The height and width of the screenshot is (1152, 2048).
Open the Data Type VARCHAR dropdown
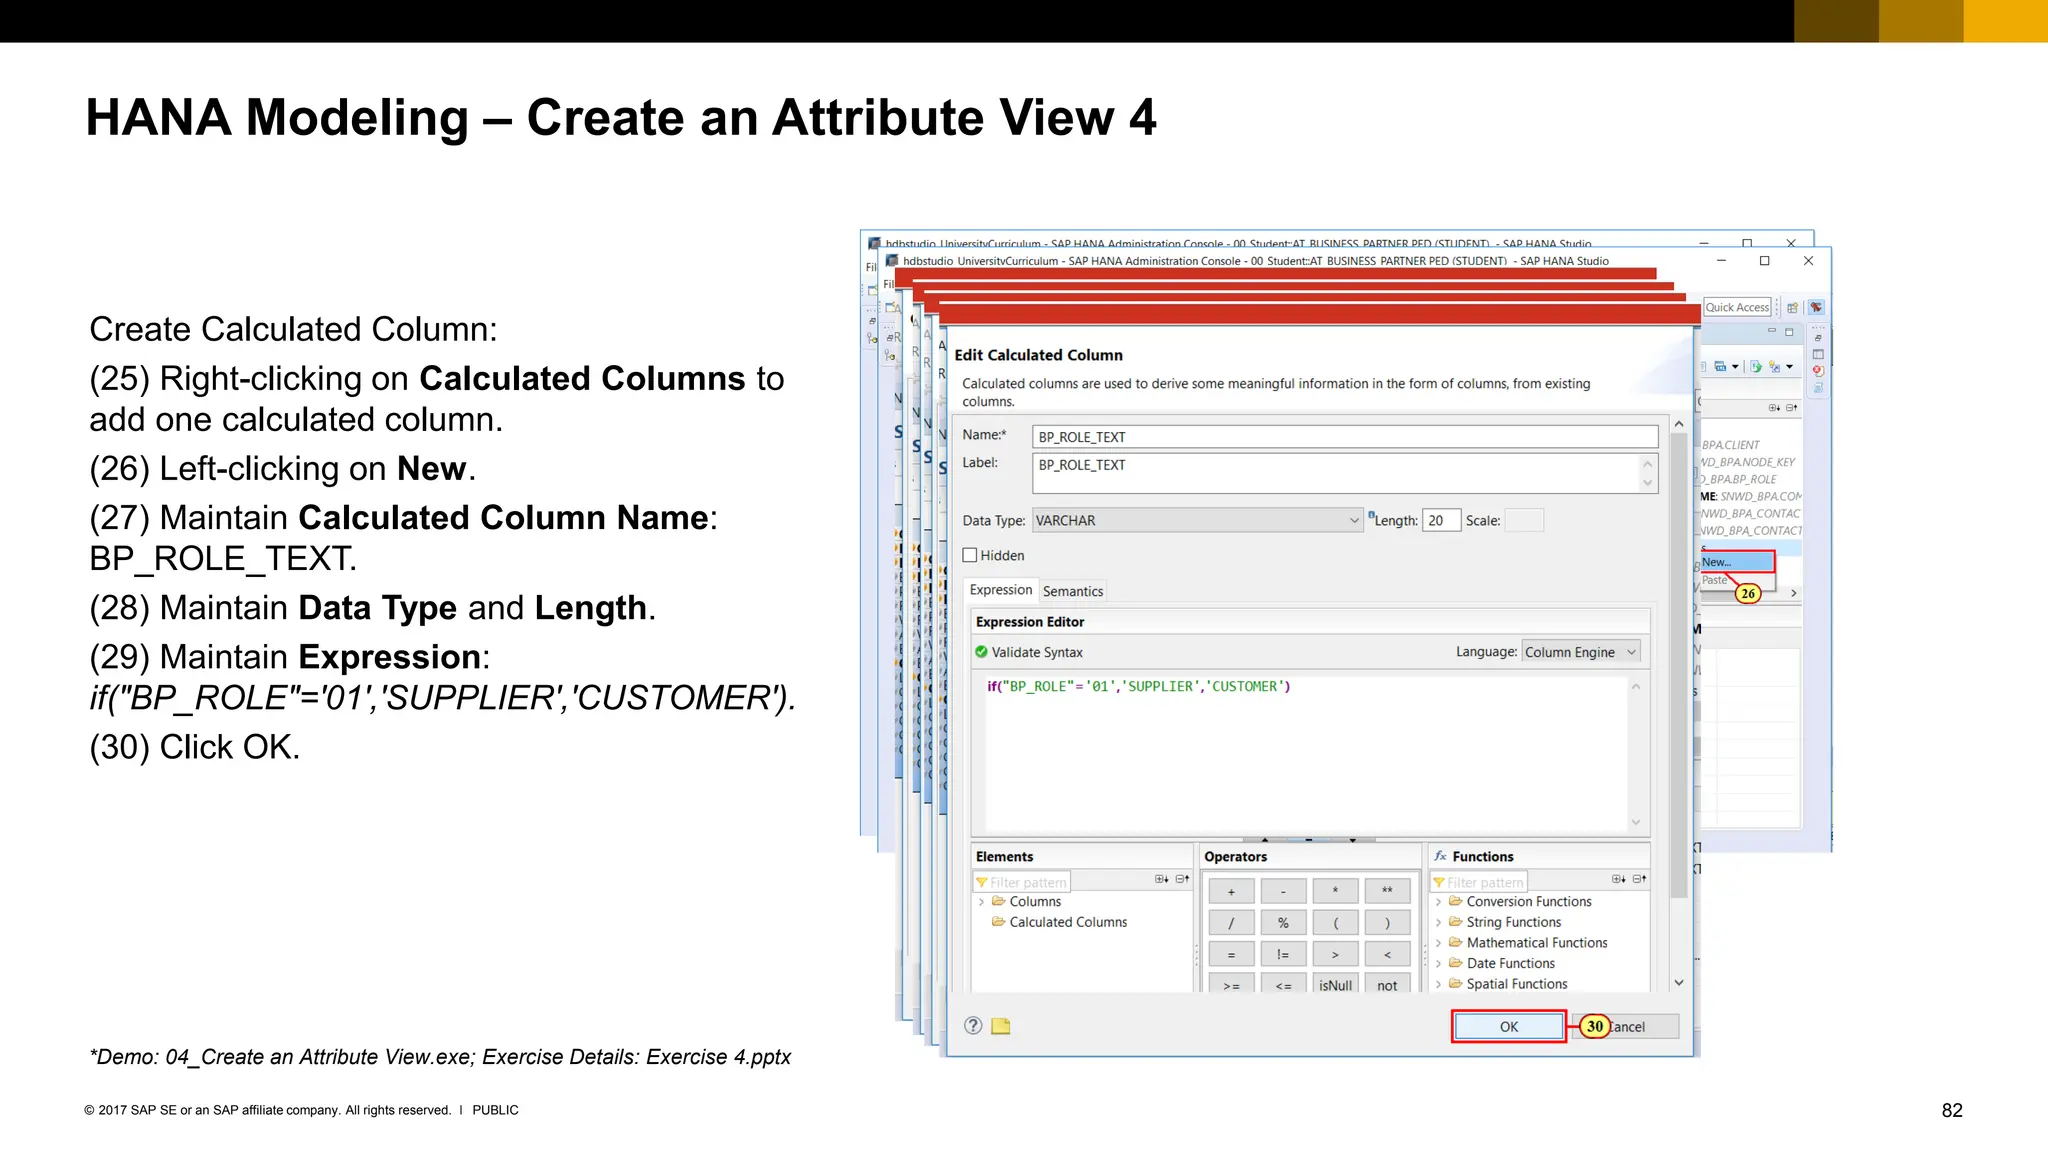coord(1197,520)
